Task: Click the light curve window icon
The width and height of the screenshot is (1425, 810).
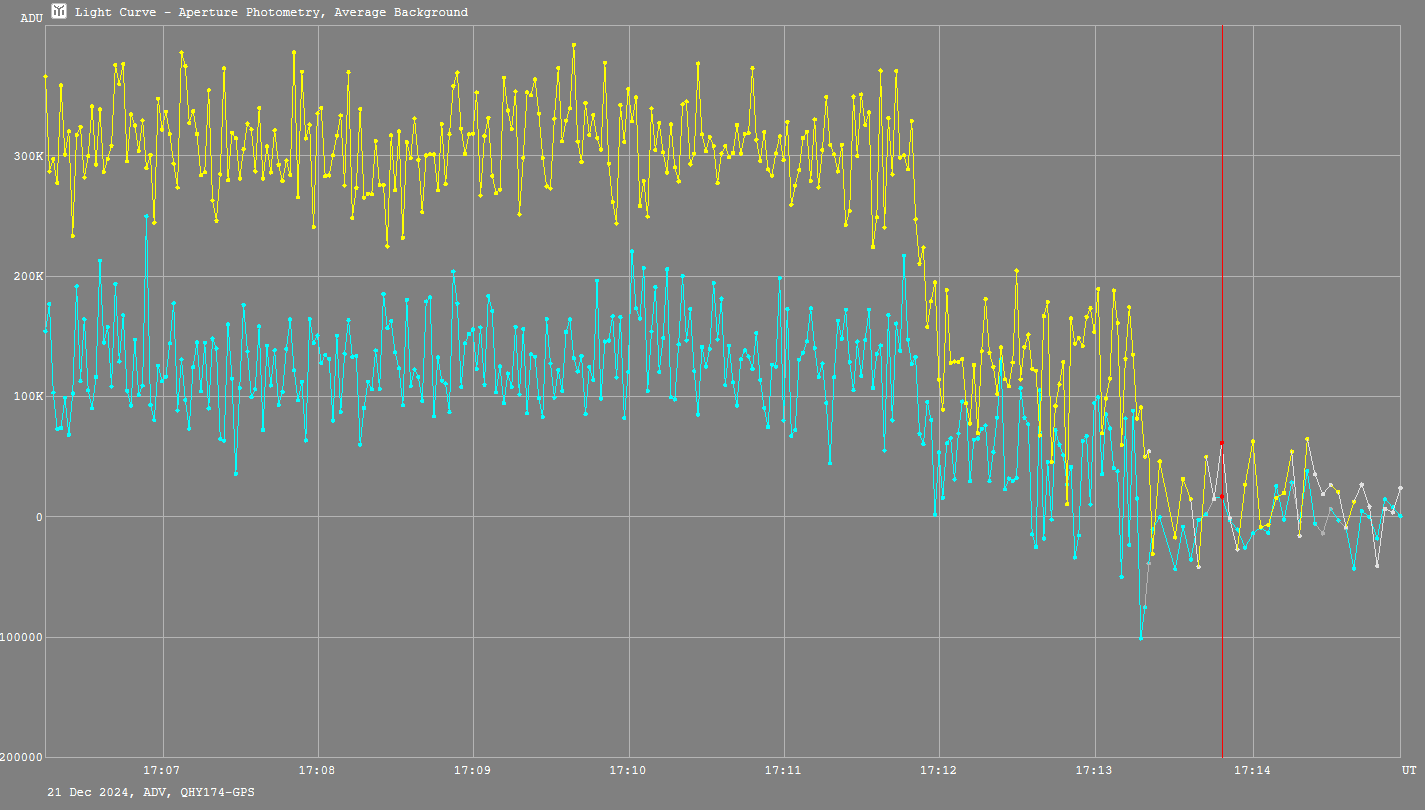Action: tap(59, 12)
